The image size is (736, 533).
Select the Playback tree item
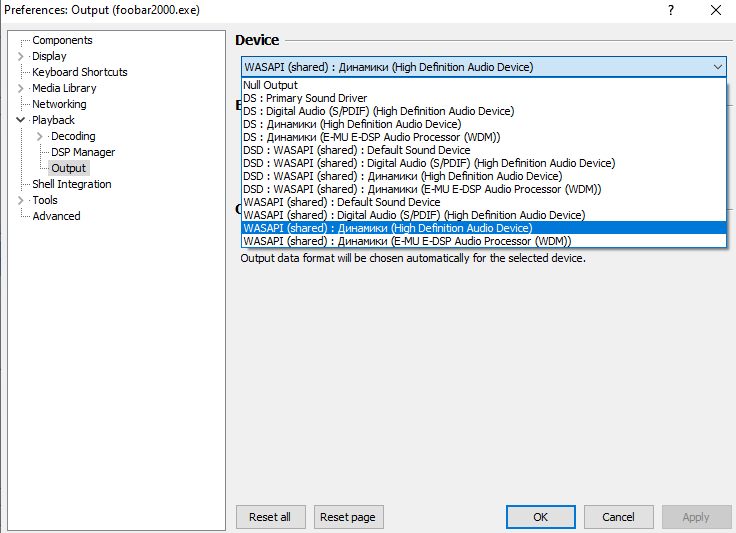click(x=53, y=120)
